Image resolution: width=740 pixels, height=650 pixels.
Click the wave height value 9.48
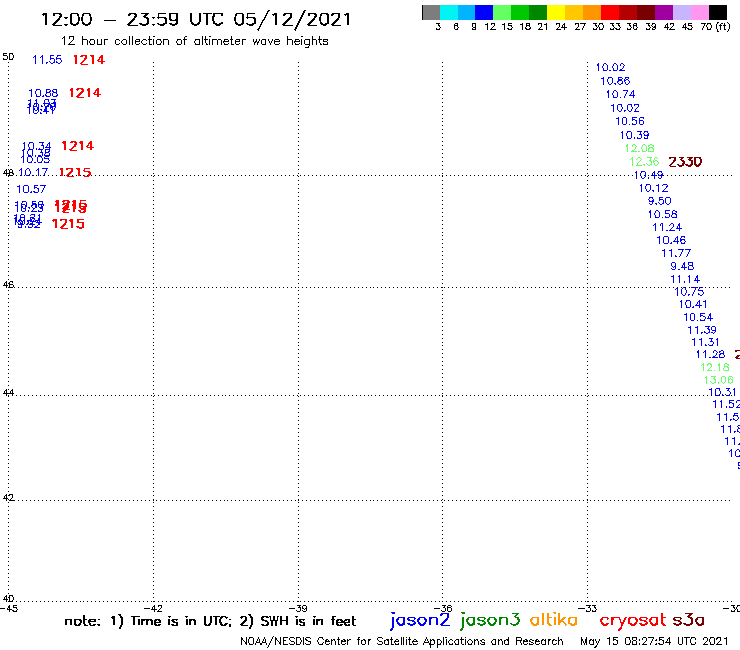[682, 266]
